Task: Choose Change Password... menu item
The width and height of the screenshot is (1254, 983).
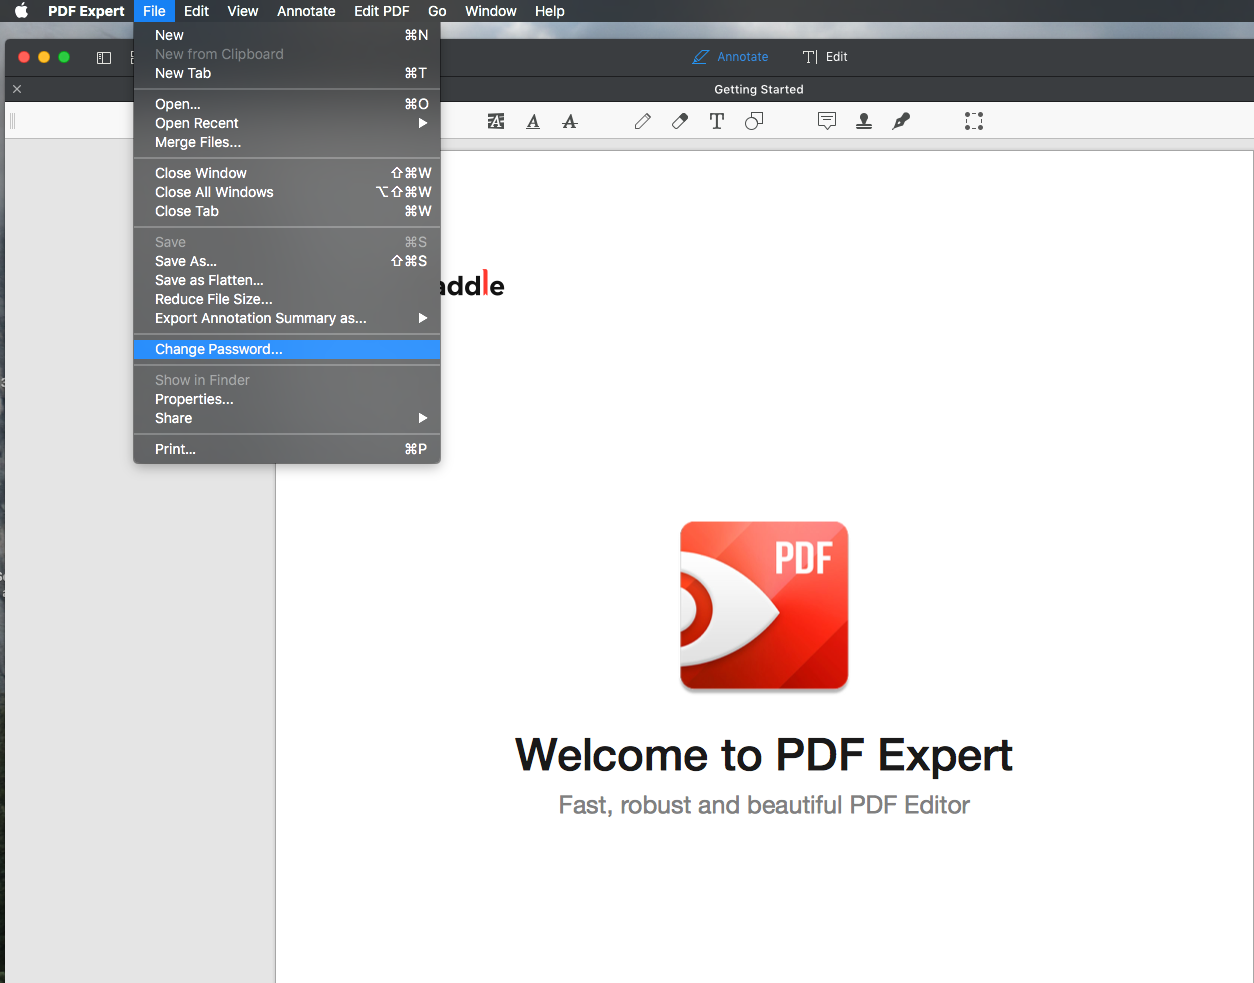Action: coord(287,349)
